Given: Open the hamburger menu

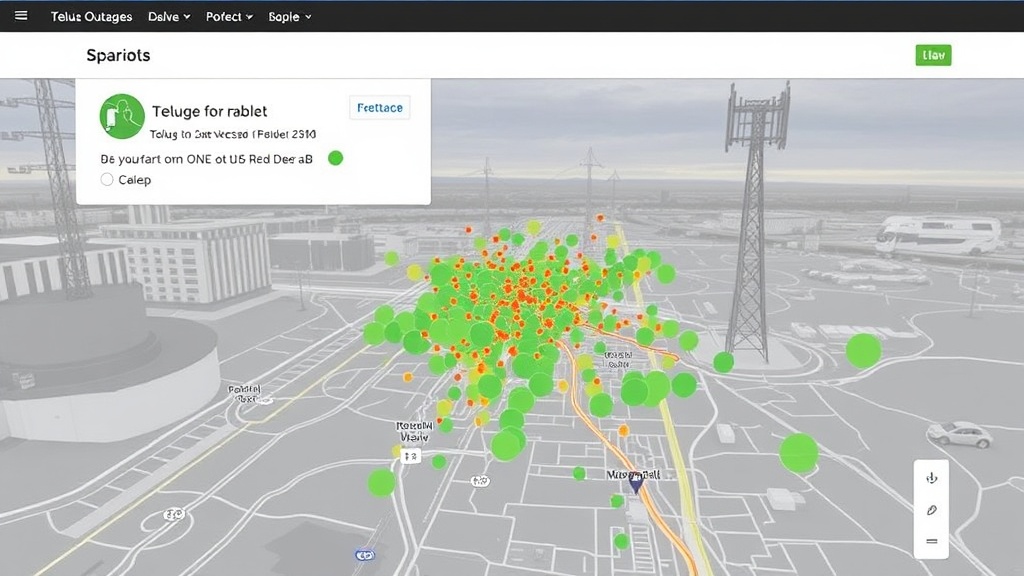Looking at the screenshot, I should tap(21, 16).
